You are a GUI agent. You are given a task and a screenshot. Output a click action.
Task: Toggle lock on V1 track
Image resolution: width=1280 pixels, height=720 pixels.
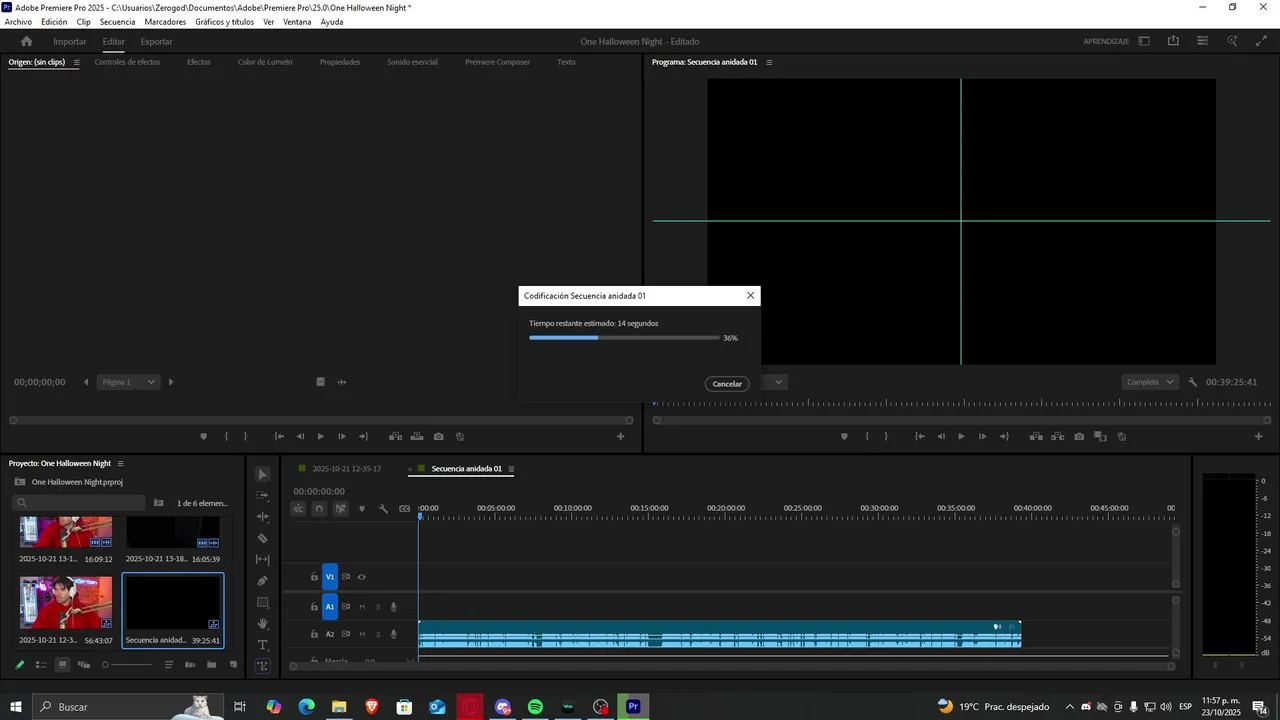[x=314, y=577]
